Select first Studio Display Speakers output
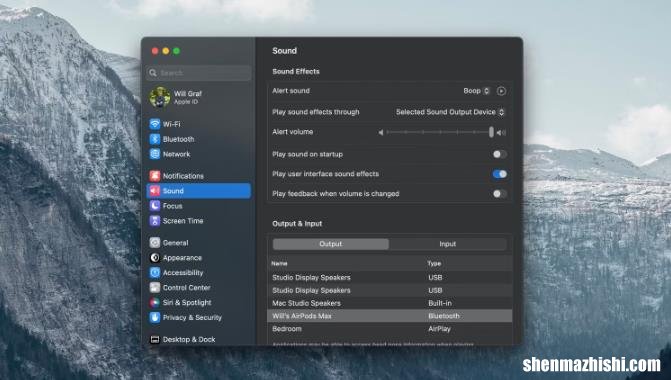The width and height of the screenshot is (671, 380). point(389,277)
